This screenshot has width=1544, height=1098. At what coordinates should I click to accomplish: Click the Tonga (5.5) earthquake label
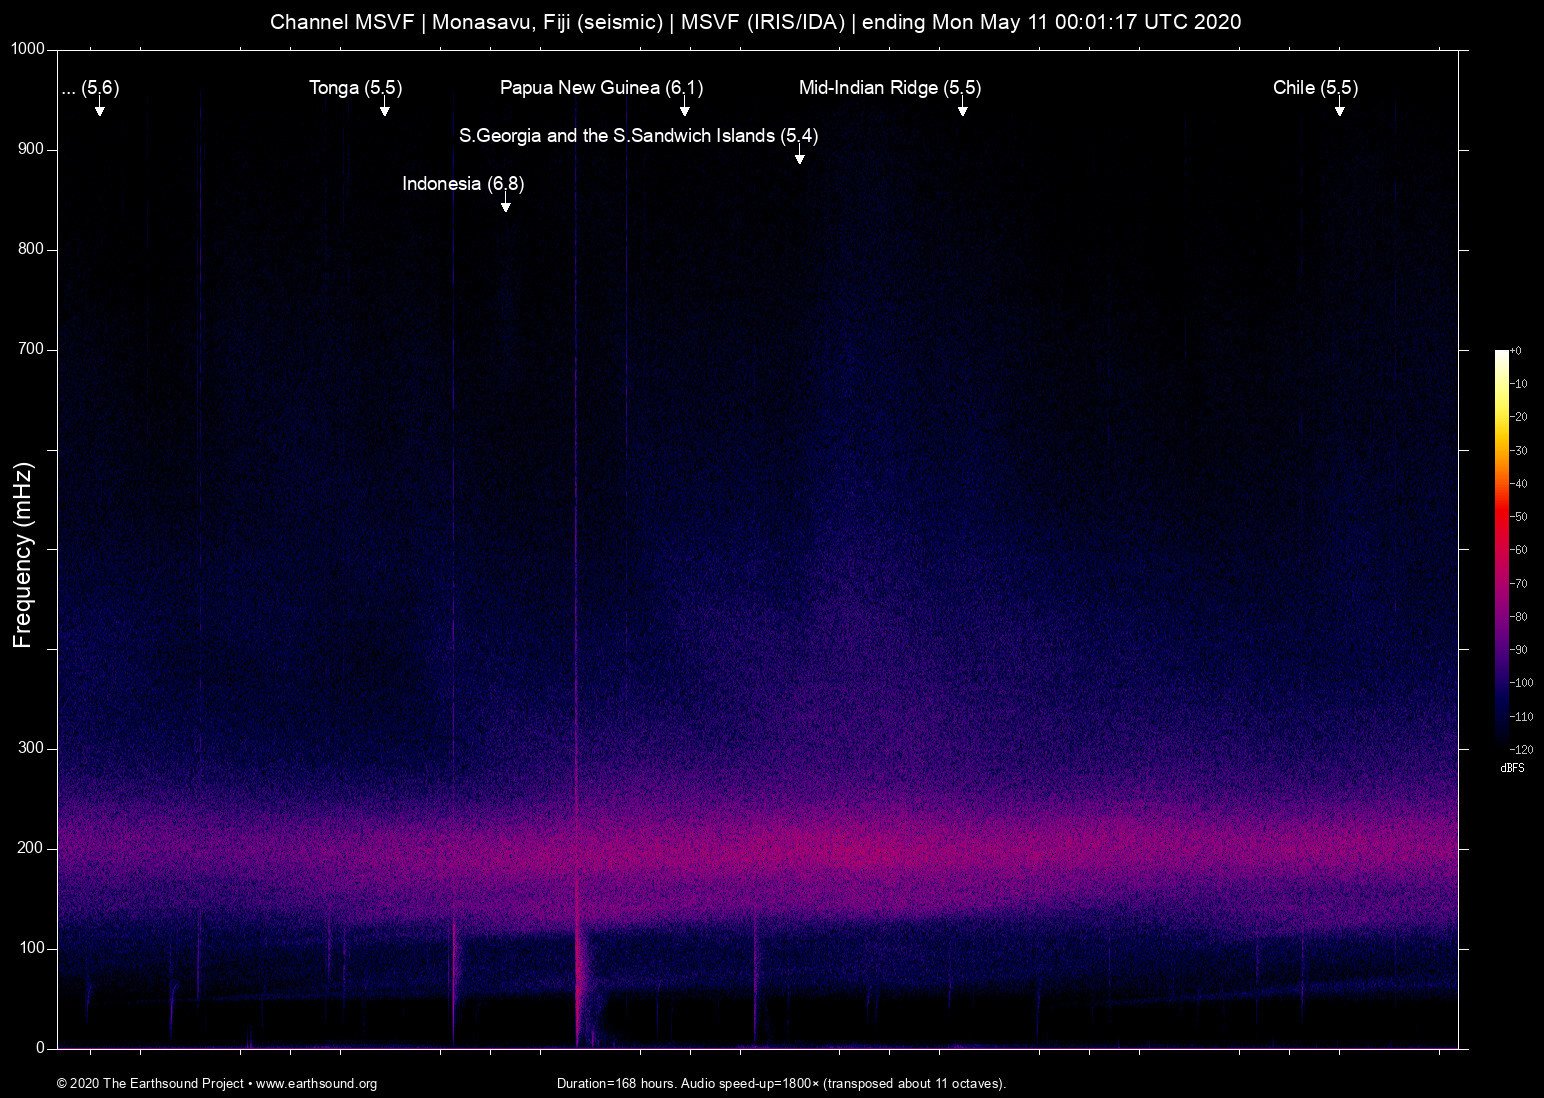pos(356,88)
